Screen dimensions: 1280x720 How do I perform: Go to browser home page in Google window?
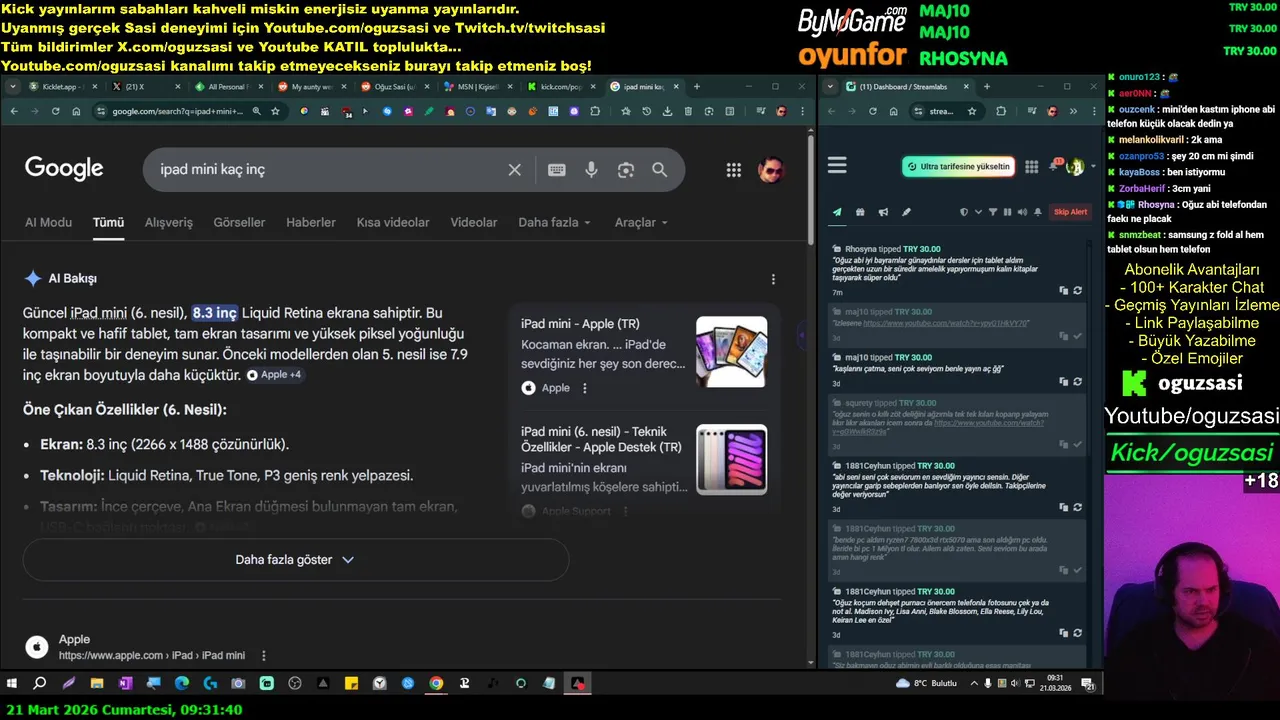pos(76,111)
